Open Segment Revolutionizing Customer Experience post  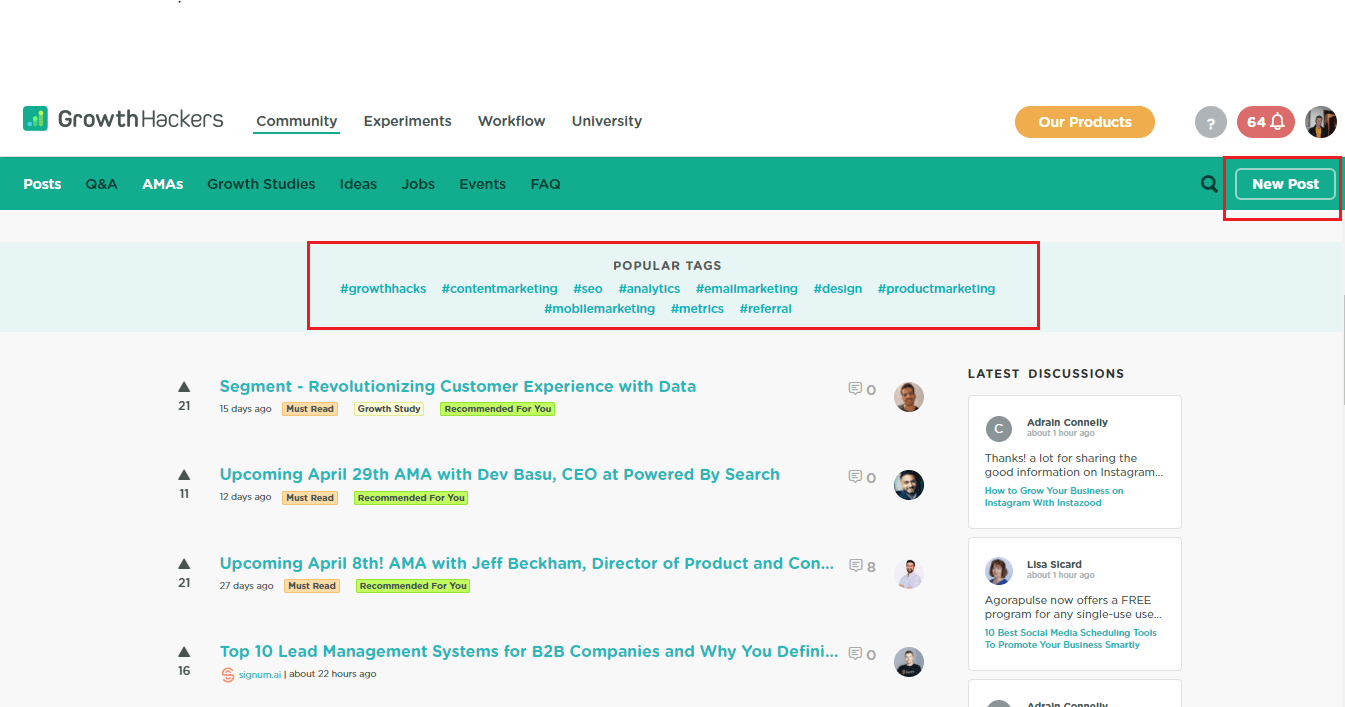click(x=458, y=386)
